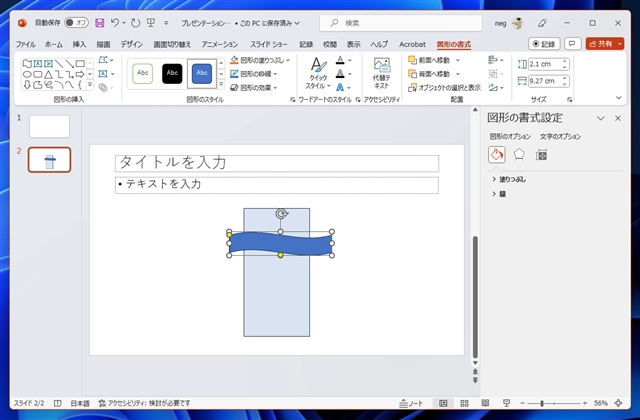Viewport: 640px width, 420px height.
Task: Expand the shape styles gallery
Action: pyautogui.click(x=221, y=84)
